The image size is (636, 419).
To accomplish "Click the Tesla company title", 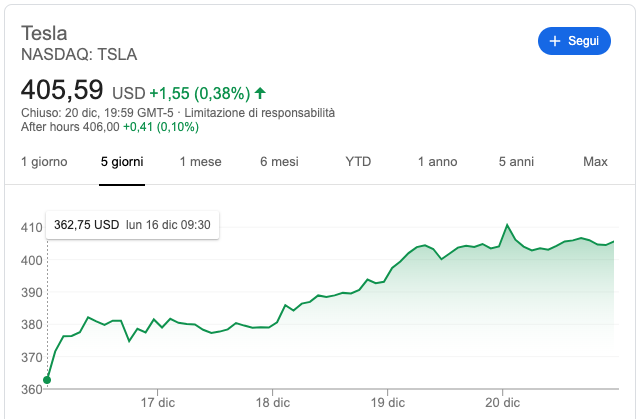I will [44, 33].
